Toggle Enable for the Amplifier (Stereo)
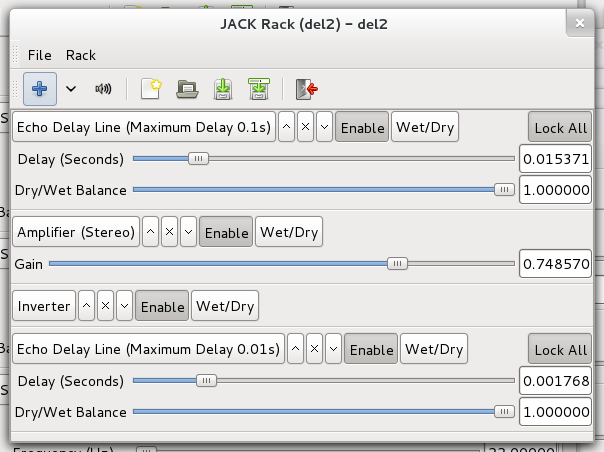Screen dimensions: 604x452 pyautogui.click(x=226, y=232)
